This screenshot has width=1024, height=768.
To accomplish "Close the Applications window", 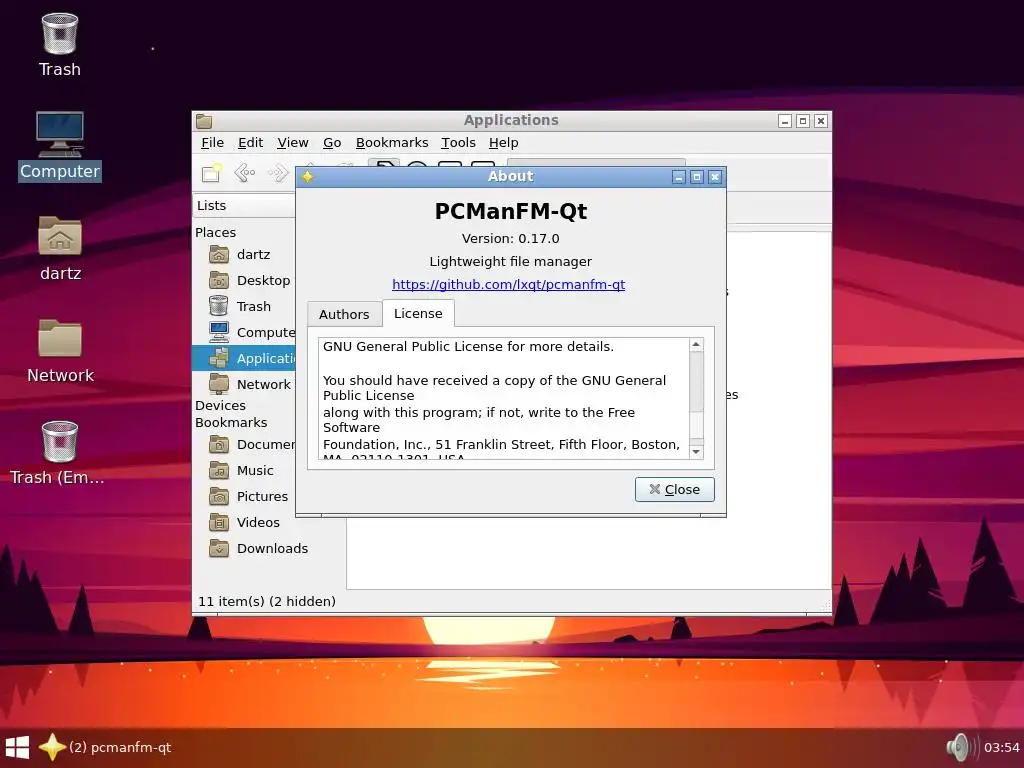I will [821, 121].
